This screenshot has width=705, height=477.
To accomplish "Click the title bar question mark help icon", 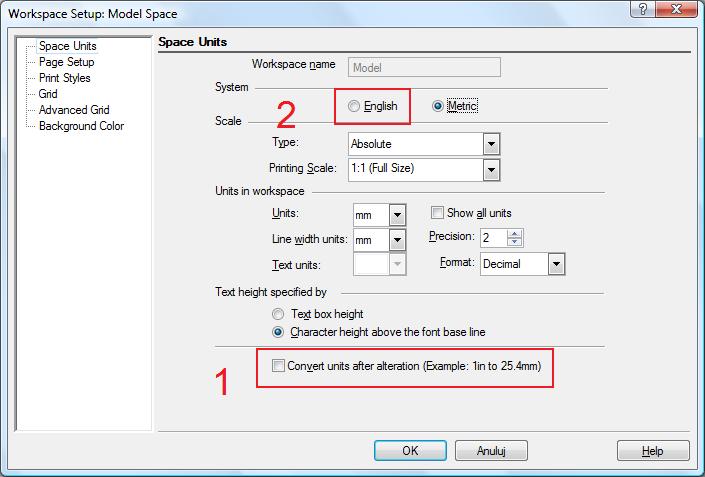I will [x=643, y=9].
